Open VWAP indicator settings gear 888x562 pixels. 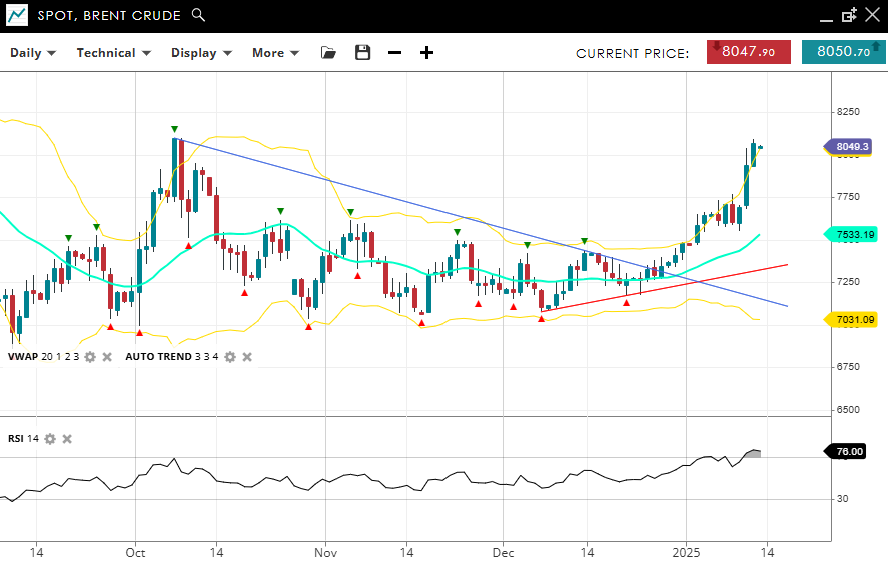tap(90, 356)
